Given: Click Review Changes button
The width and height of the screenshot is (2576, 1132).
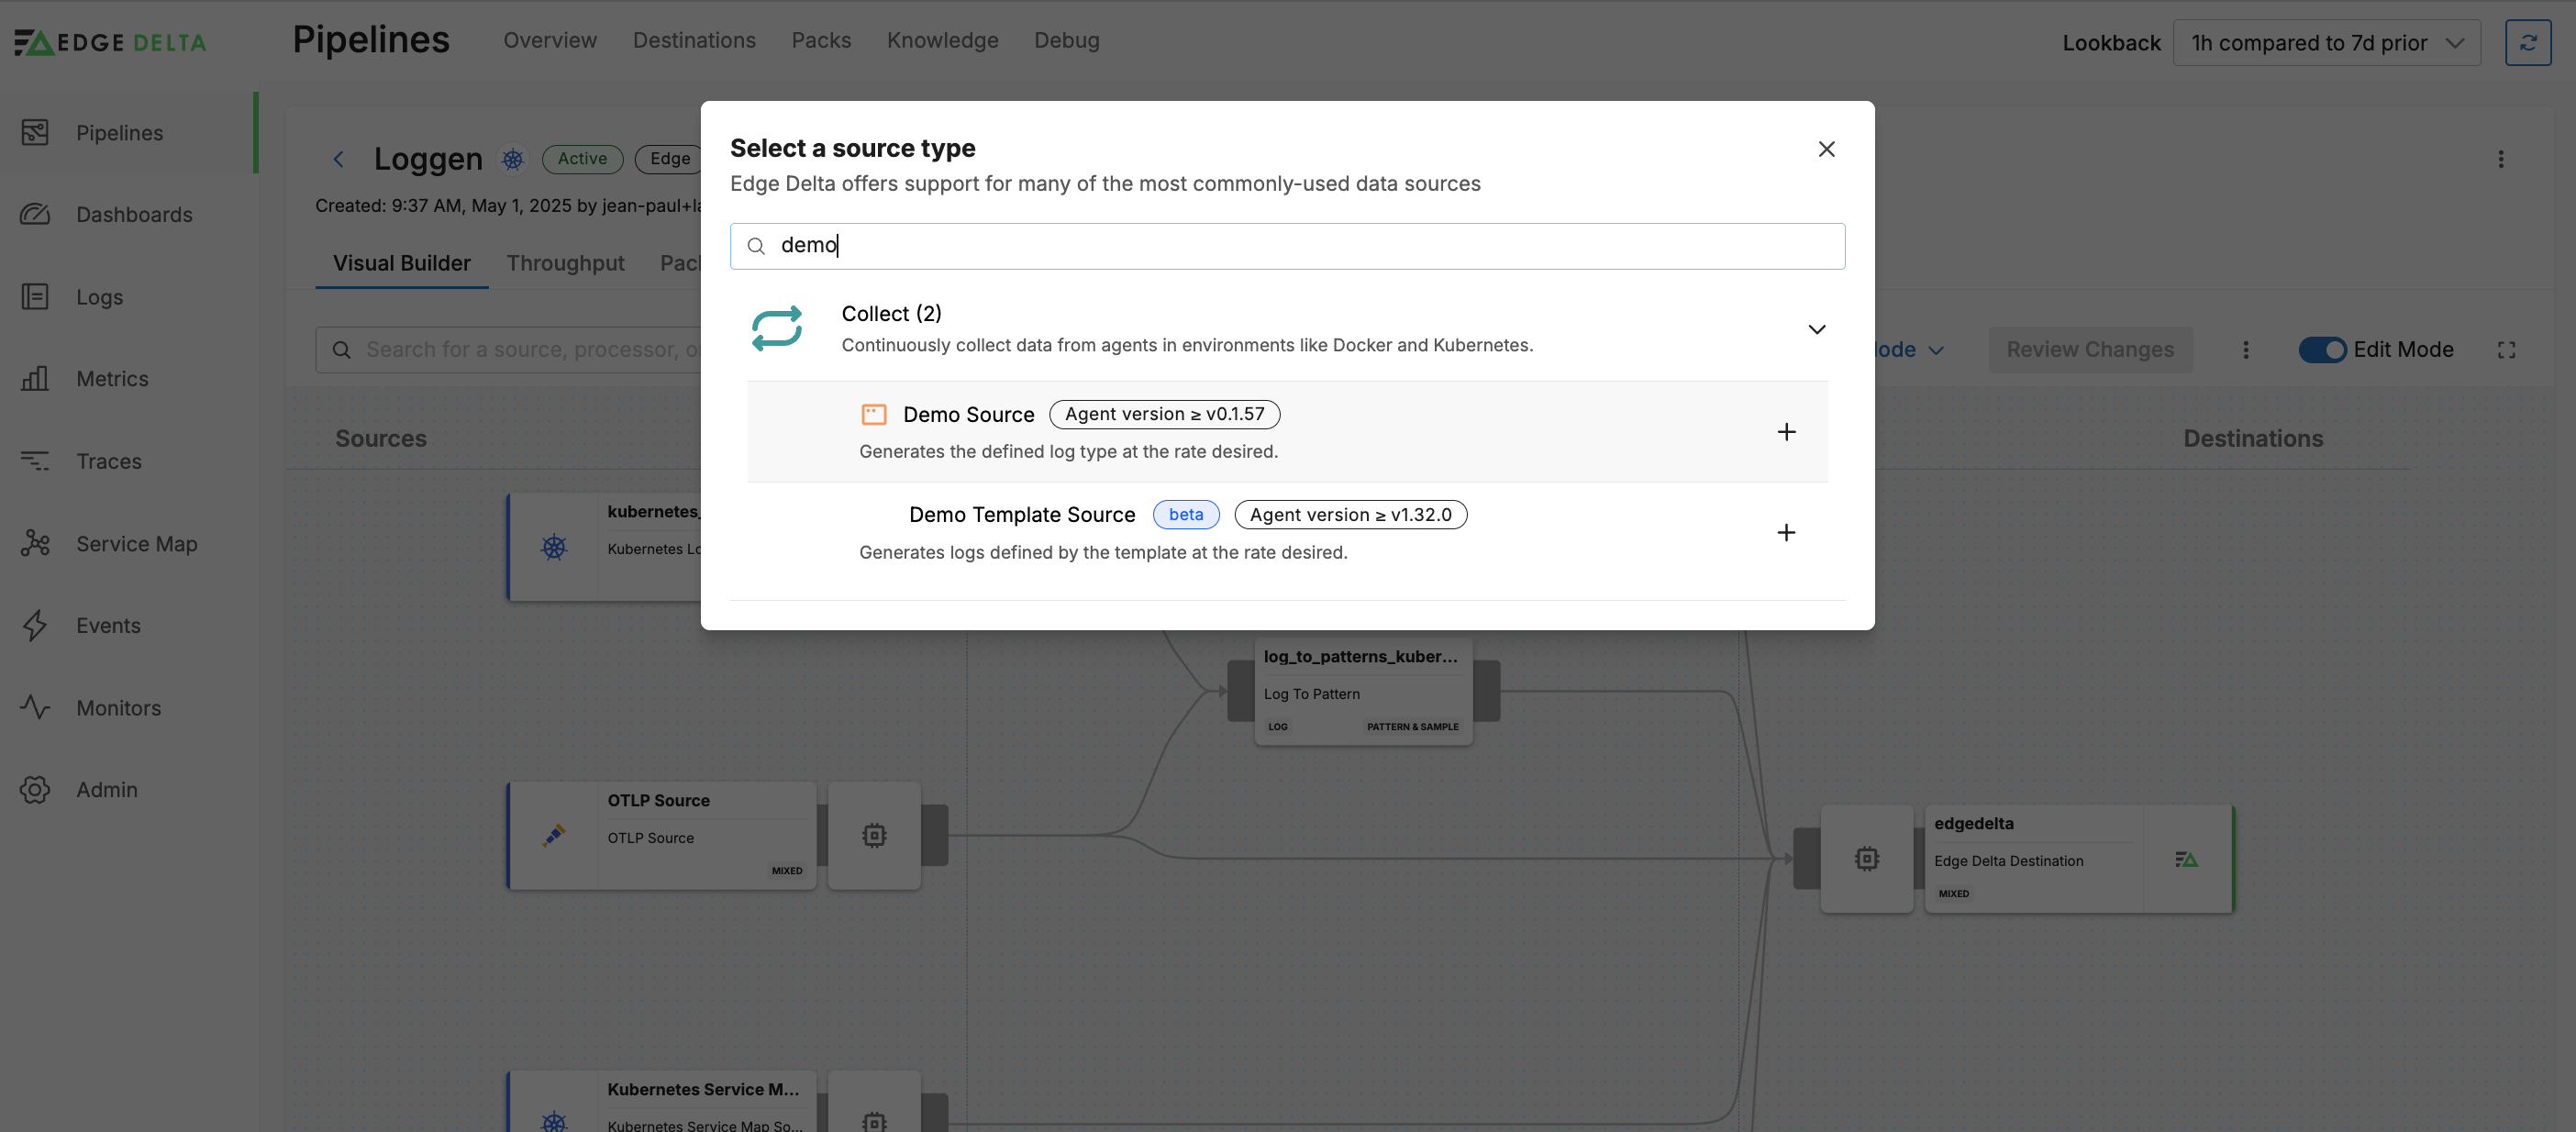Looking at the screenshot, I should click(x=2090, y=350).
